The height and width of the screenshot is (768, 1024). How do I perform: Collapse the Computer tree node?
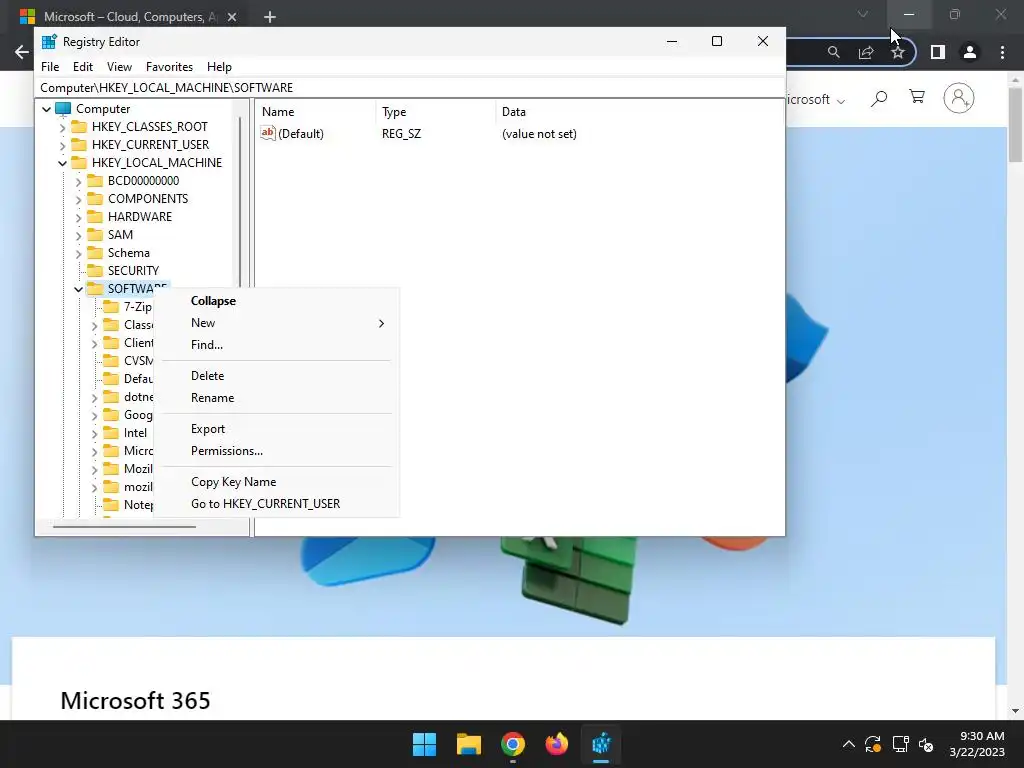pyautogui.click(x=46, y=109)
